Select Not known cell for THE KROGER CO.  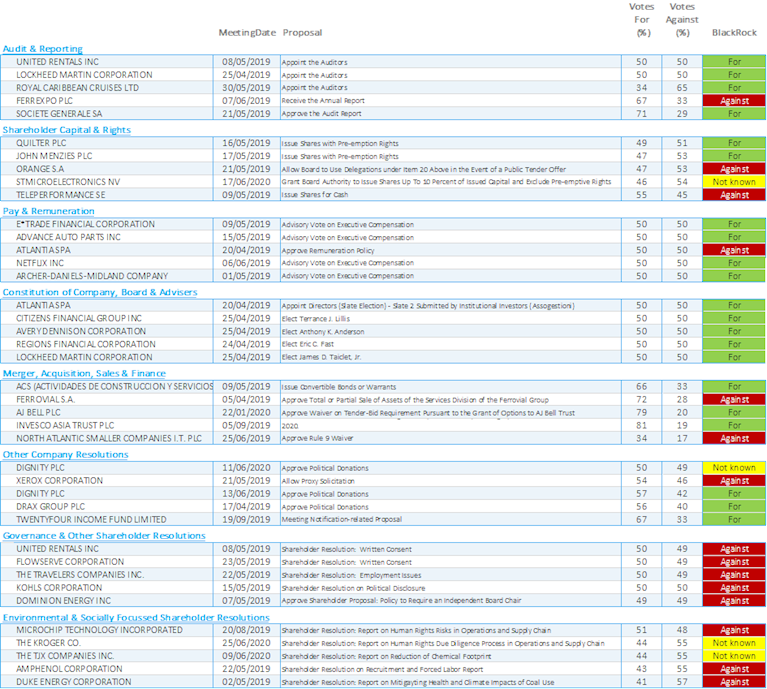[x=734, y=643]
